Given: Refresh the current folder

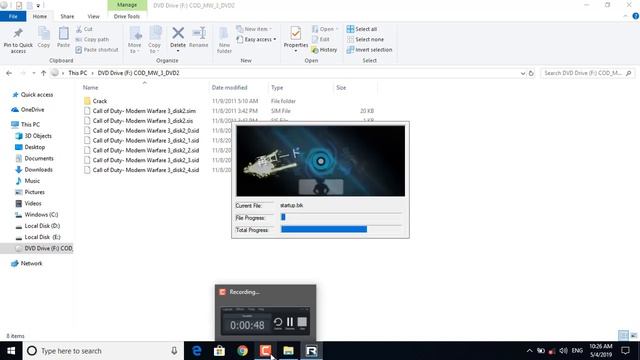Looking at the screenshot, I should (531, 73).
